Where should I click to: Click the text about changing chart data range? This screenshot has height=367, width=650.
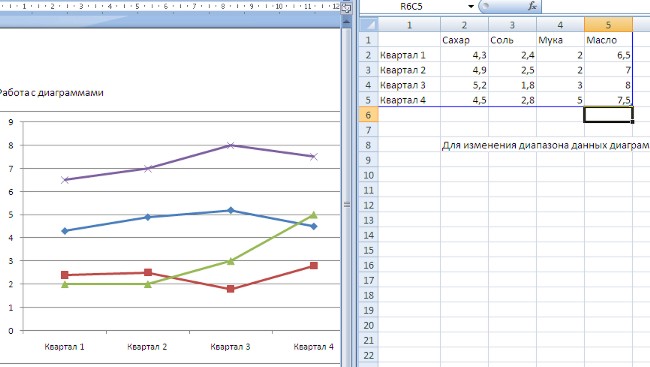pyautogui.click(x=545, y=146)
